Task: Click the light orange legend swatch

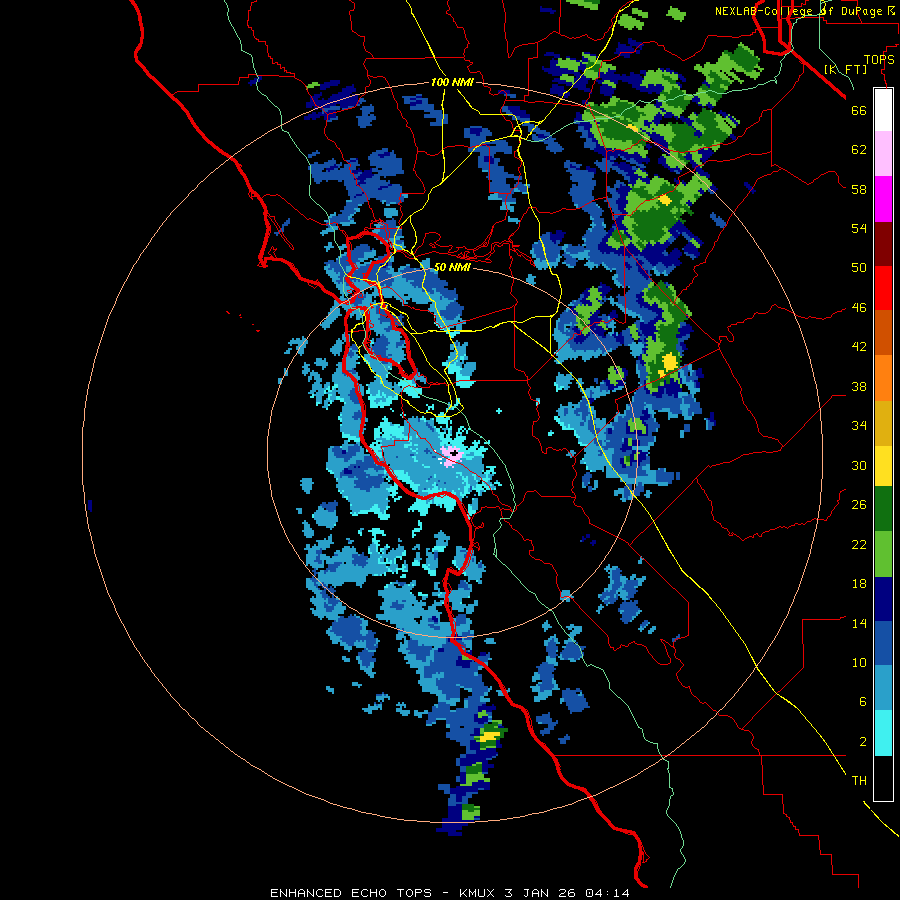Action: click(883, 378)
